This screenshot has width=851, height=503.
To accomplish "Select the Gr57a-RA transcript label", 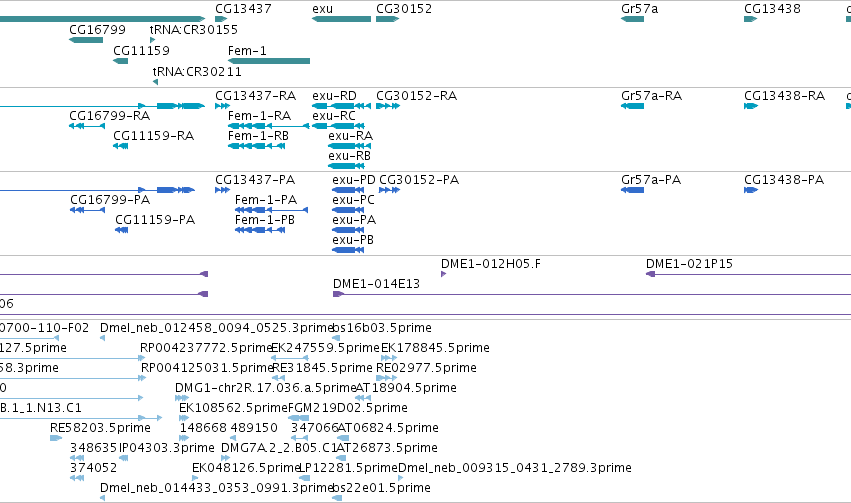I will (651, 96).
